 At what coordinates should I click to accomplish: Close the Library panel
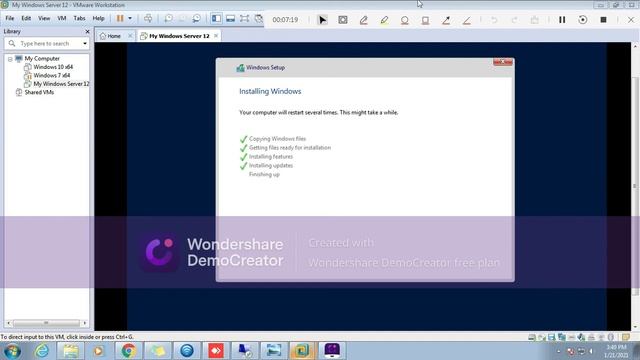[x=87, y=31]
